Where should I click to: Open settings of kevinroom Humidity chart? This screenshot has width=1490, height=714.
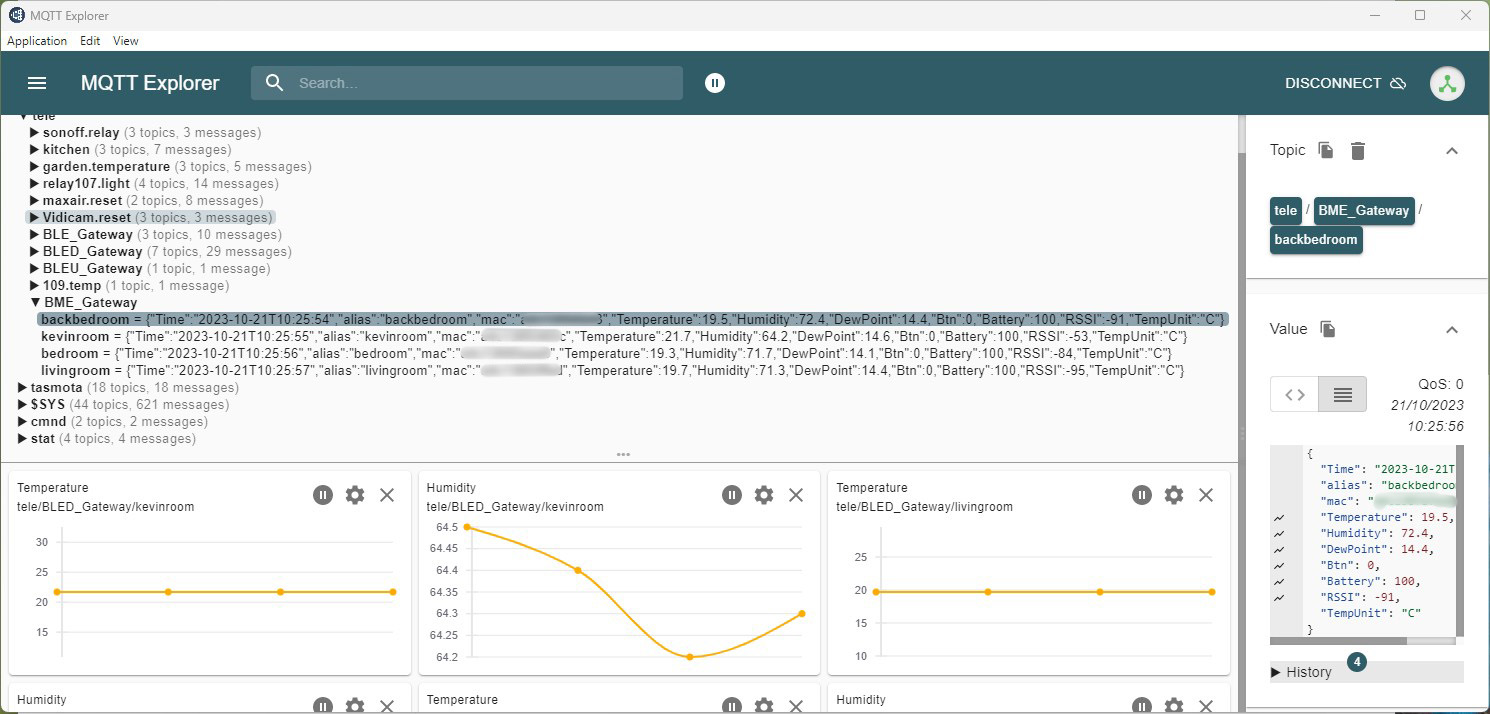(764, 495)
